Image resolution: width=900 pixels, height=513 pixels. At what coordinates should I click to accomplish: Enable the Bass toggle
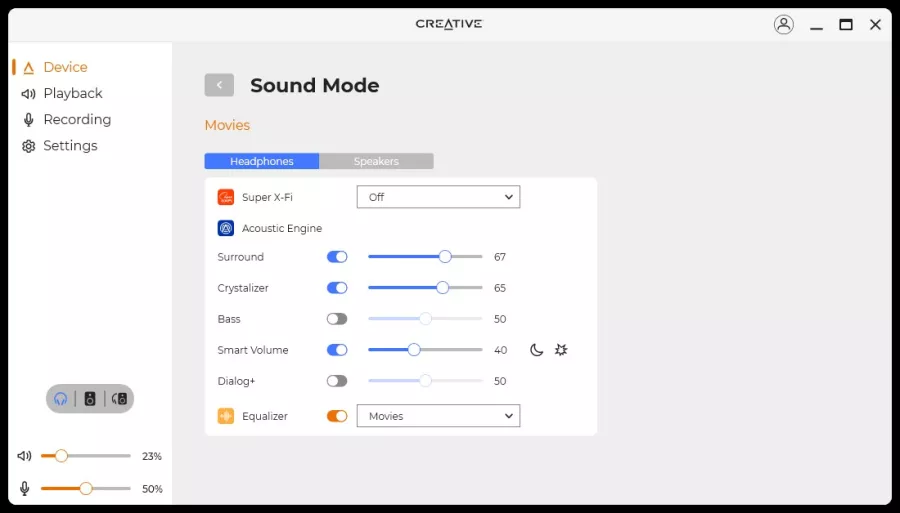tap(337, 318)
